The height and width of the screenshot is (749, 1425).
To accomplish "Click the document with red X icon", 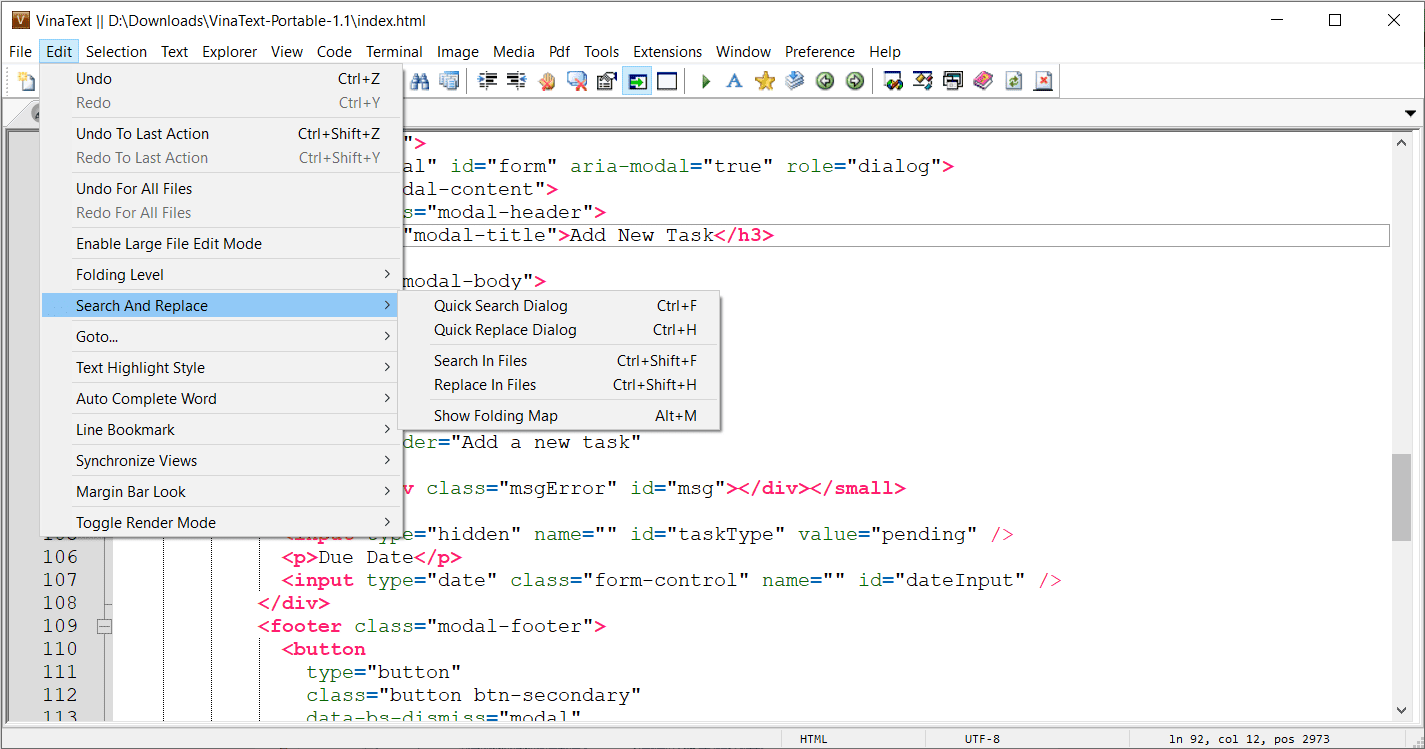I will click(1043, 81).
